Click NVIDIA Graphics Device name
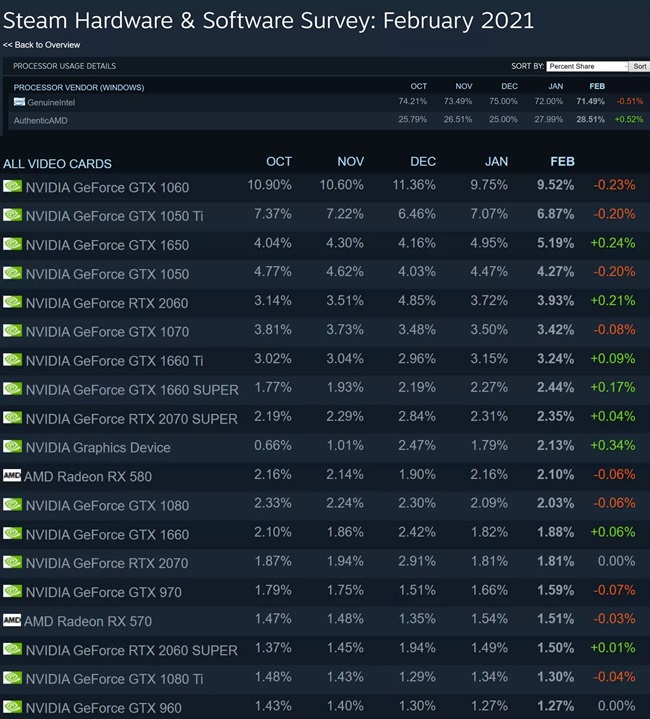The width and height of the screenshot is (650, 719). click(98, 448)
